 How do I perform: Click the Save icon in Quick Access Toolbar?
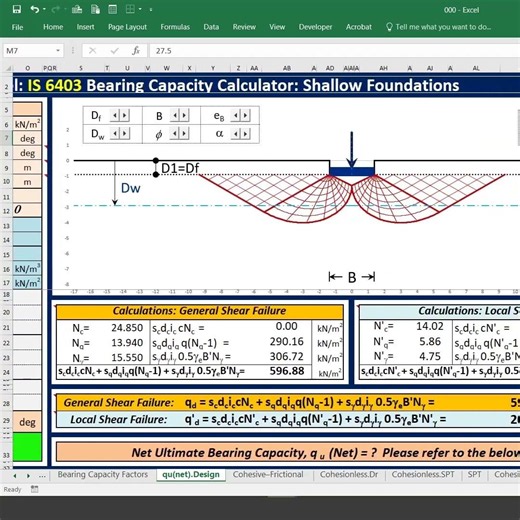coord(17,9)
